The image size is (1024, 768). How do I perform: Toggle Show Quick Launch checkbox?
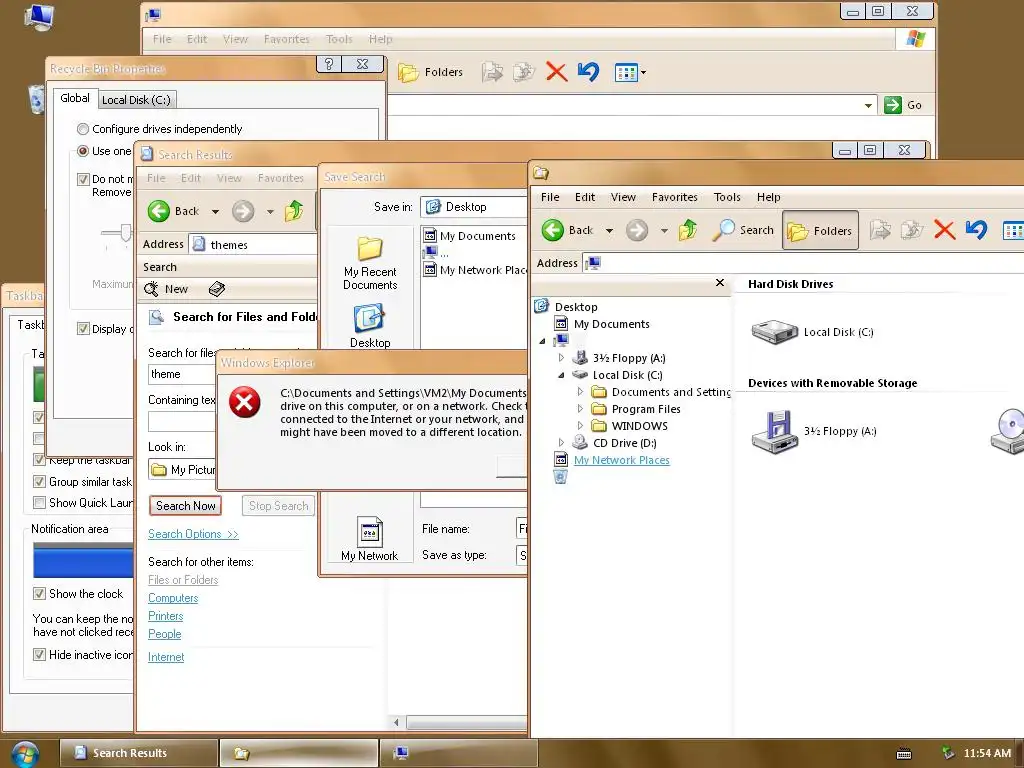tap(39, 503)
